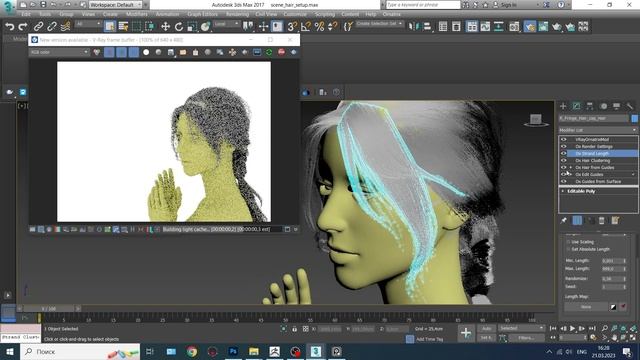Open the Select by Name list

(123, 27)
